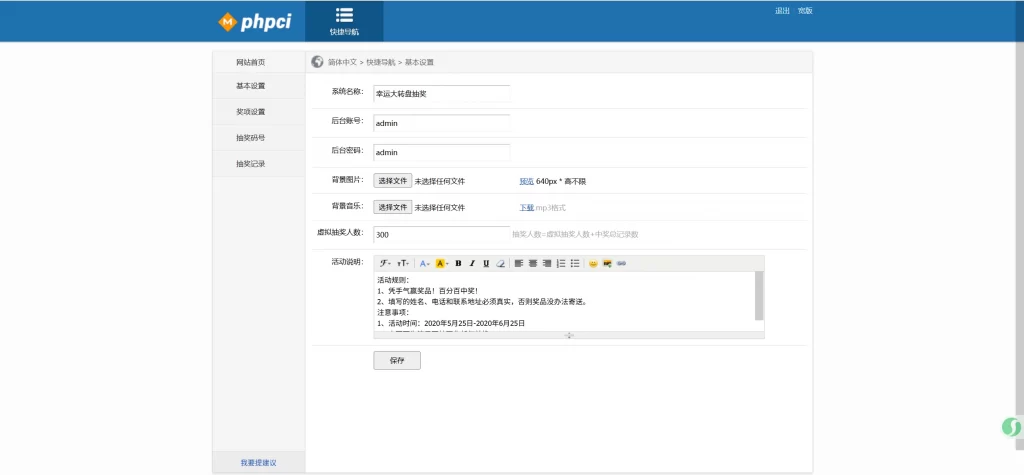1024x475 pixels.
Task: Toggle italic formatting in the editor
Action: point(472,263)
